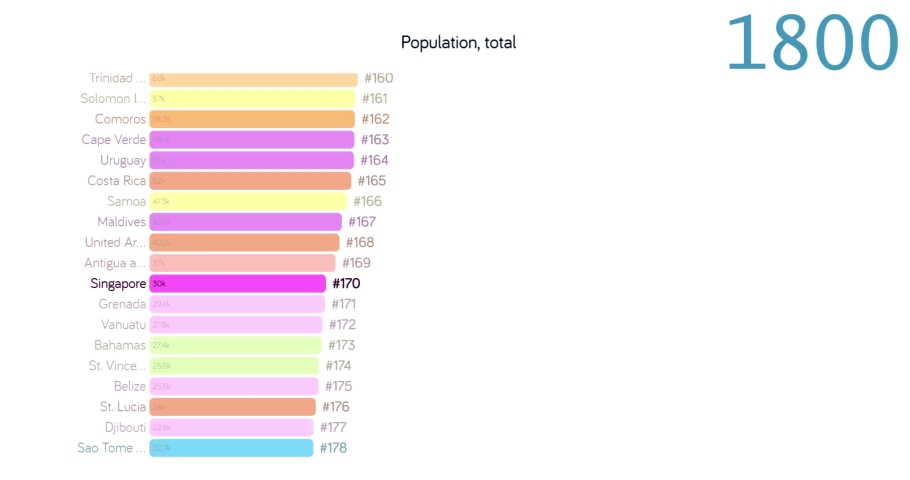Click the Solomon Islands yellow bar

coord(252,99)
